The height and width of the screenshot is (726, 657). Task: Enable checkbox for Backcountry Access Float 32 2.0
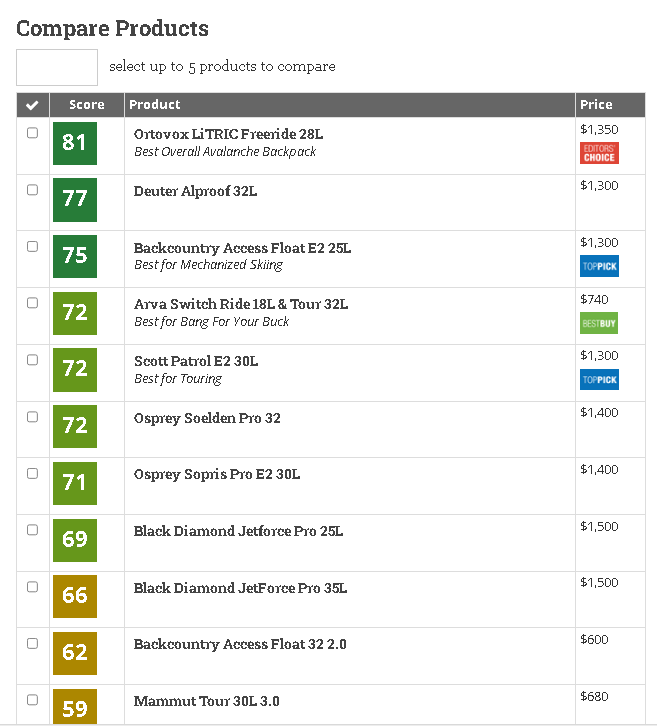(32, 644)
